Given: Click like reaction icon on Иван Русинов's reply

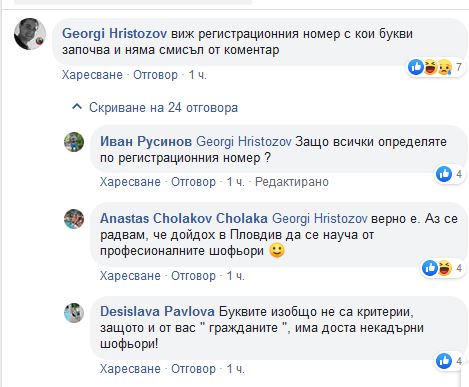Looking at the screenshot, I should point(444,174).
